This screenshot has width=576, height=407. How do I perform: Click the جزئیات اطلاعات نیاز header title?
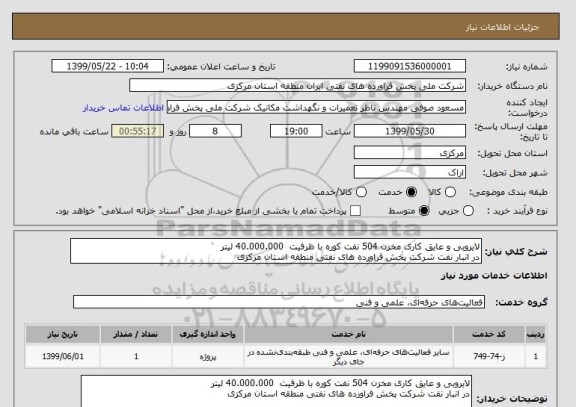[502, 28]
